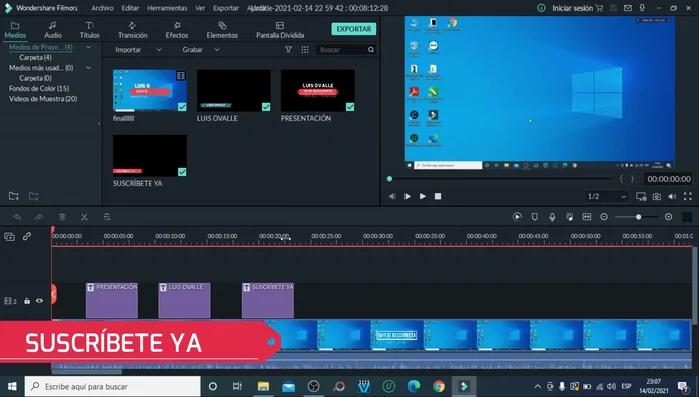Select the SUSCRÍBETE YA media thumbnail

[x=150, y=156]
